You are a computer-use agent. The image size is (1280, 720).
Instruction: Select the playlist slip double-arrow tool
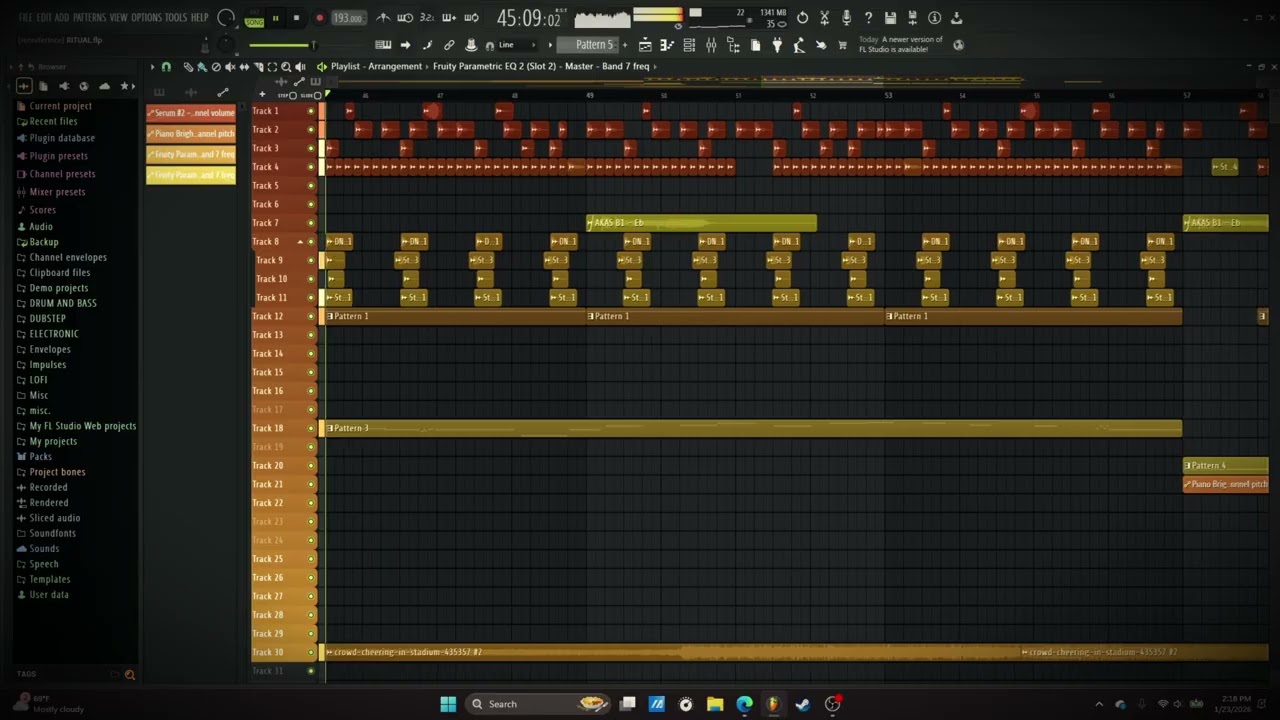click(244, 67)
